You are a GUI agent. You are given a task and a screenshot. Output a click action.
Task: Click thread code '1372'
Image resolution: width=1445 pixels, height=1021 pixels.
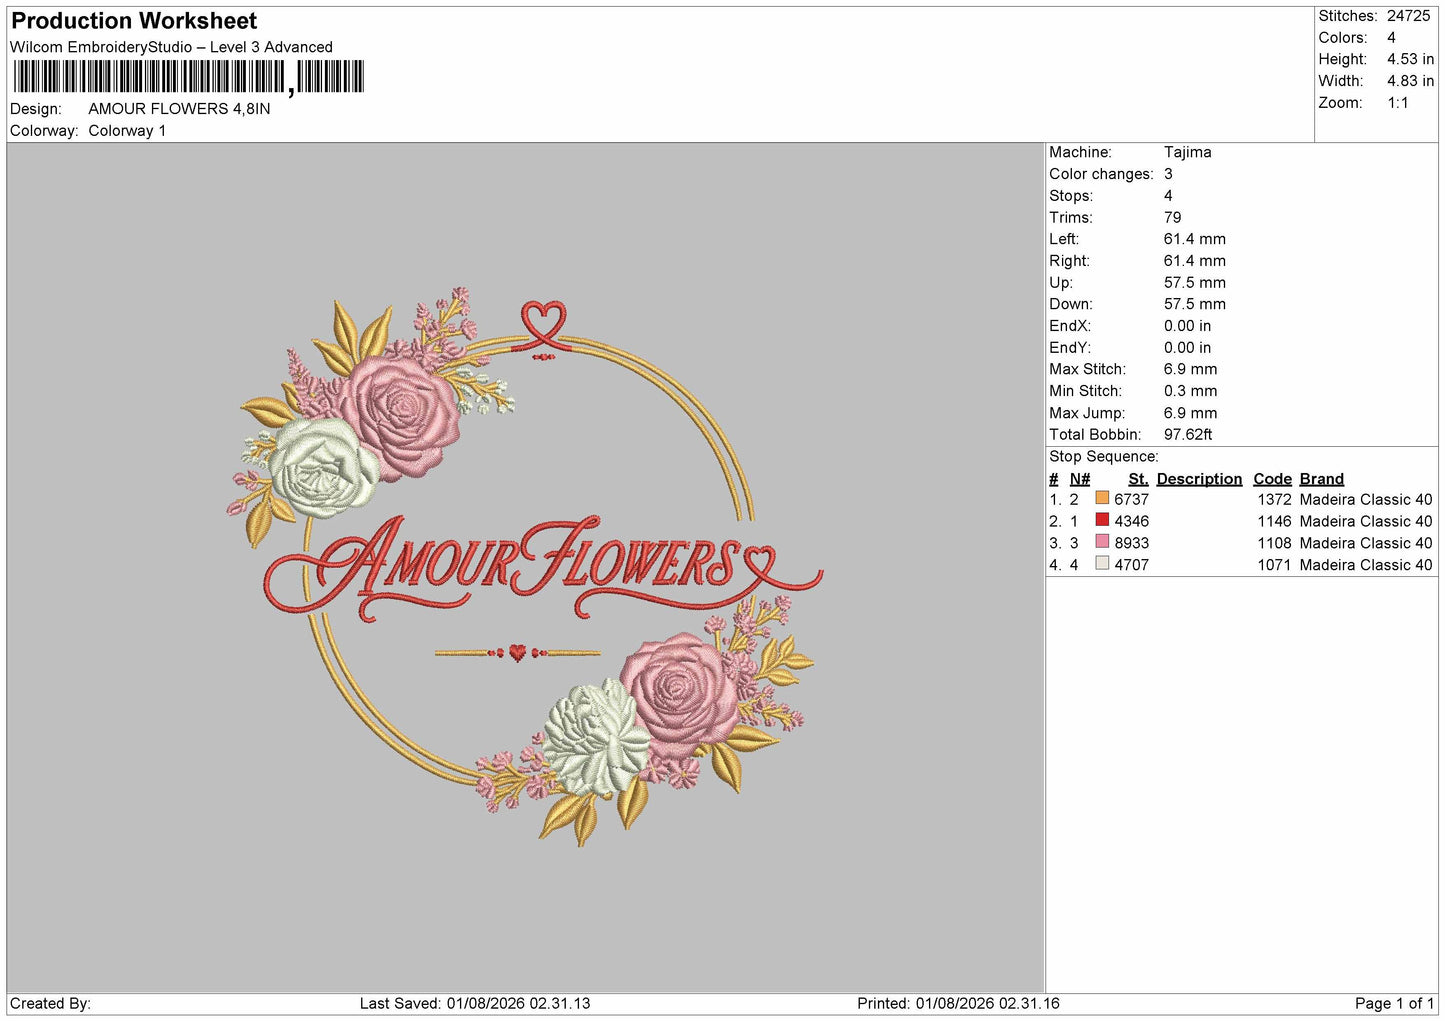click(x=1274, y=499)
